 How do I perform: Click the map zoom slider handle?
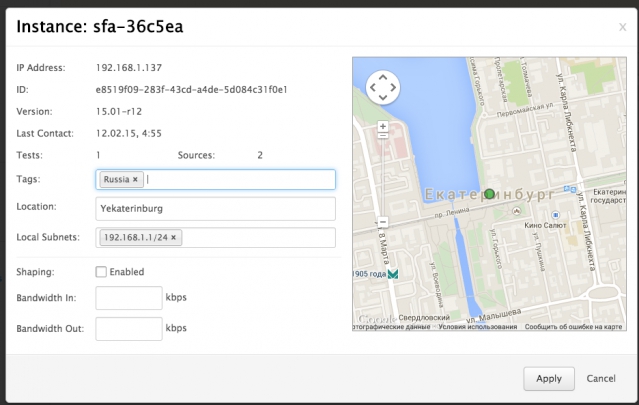(x=382, y=135)
